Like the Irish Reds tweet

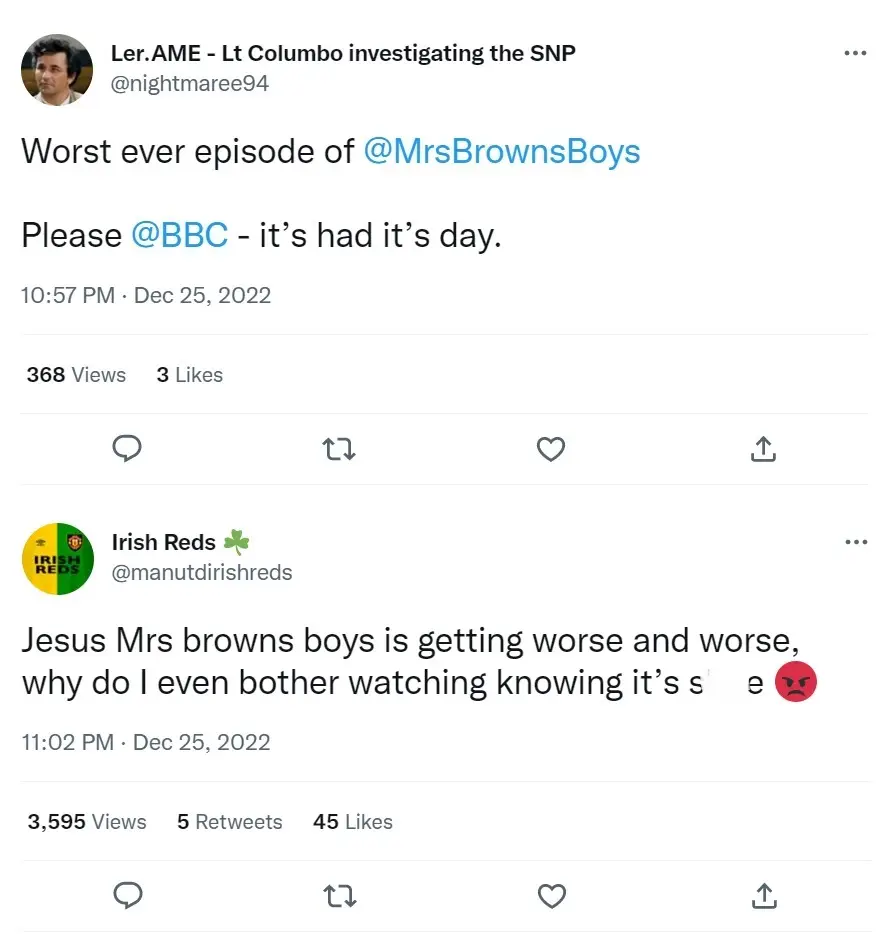pos(550,896)
